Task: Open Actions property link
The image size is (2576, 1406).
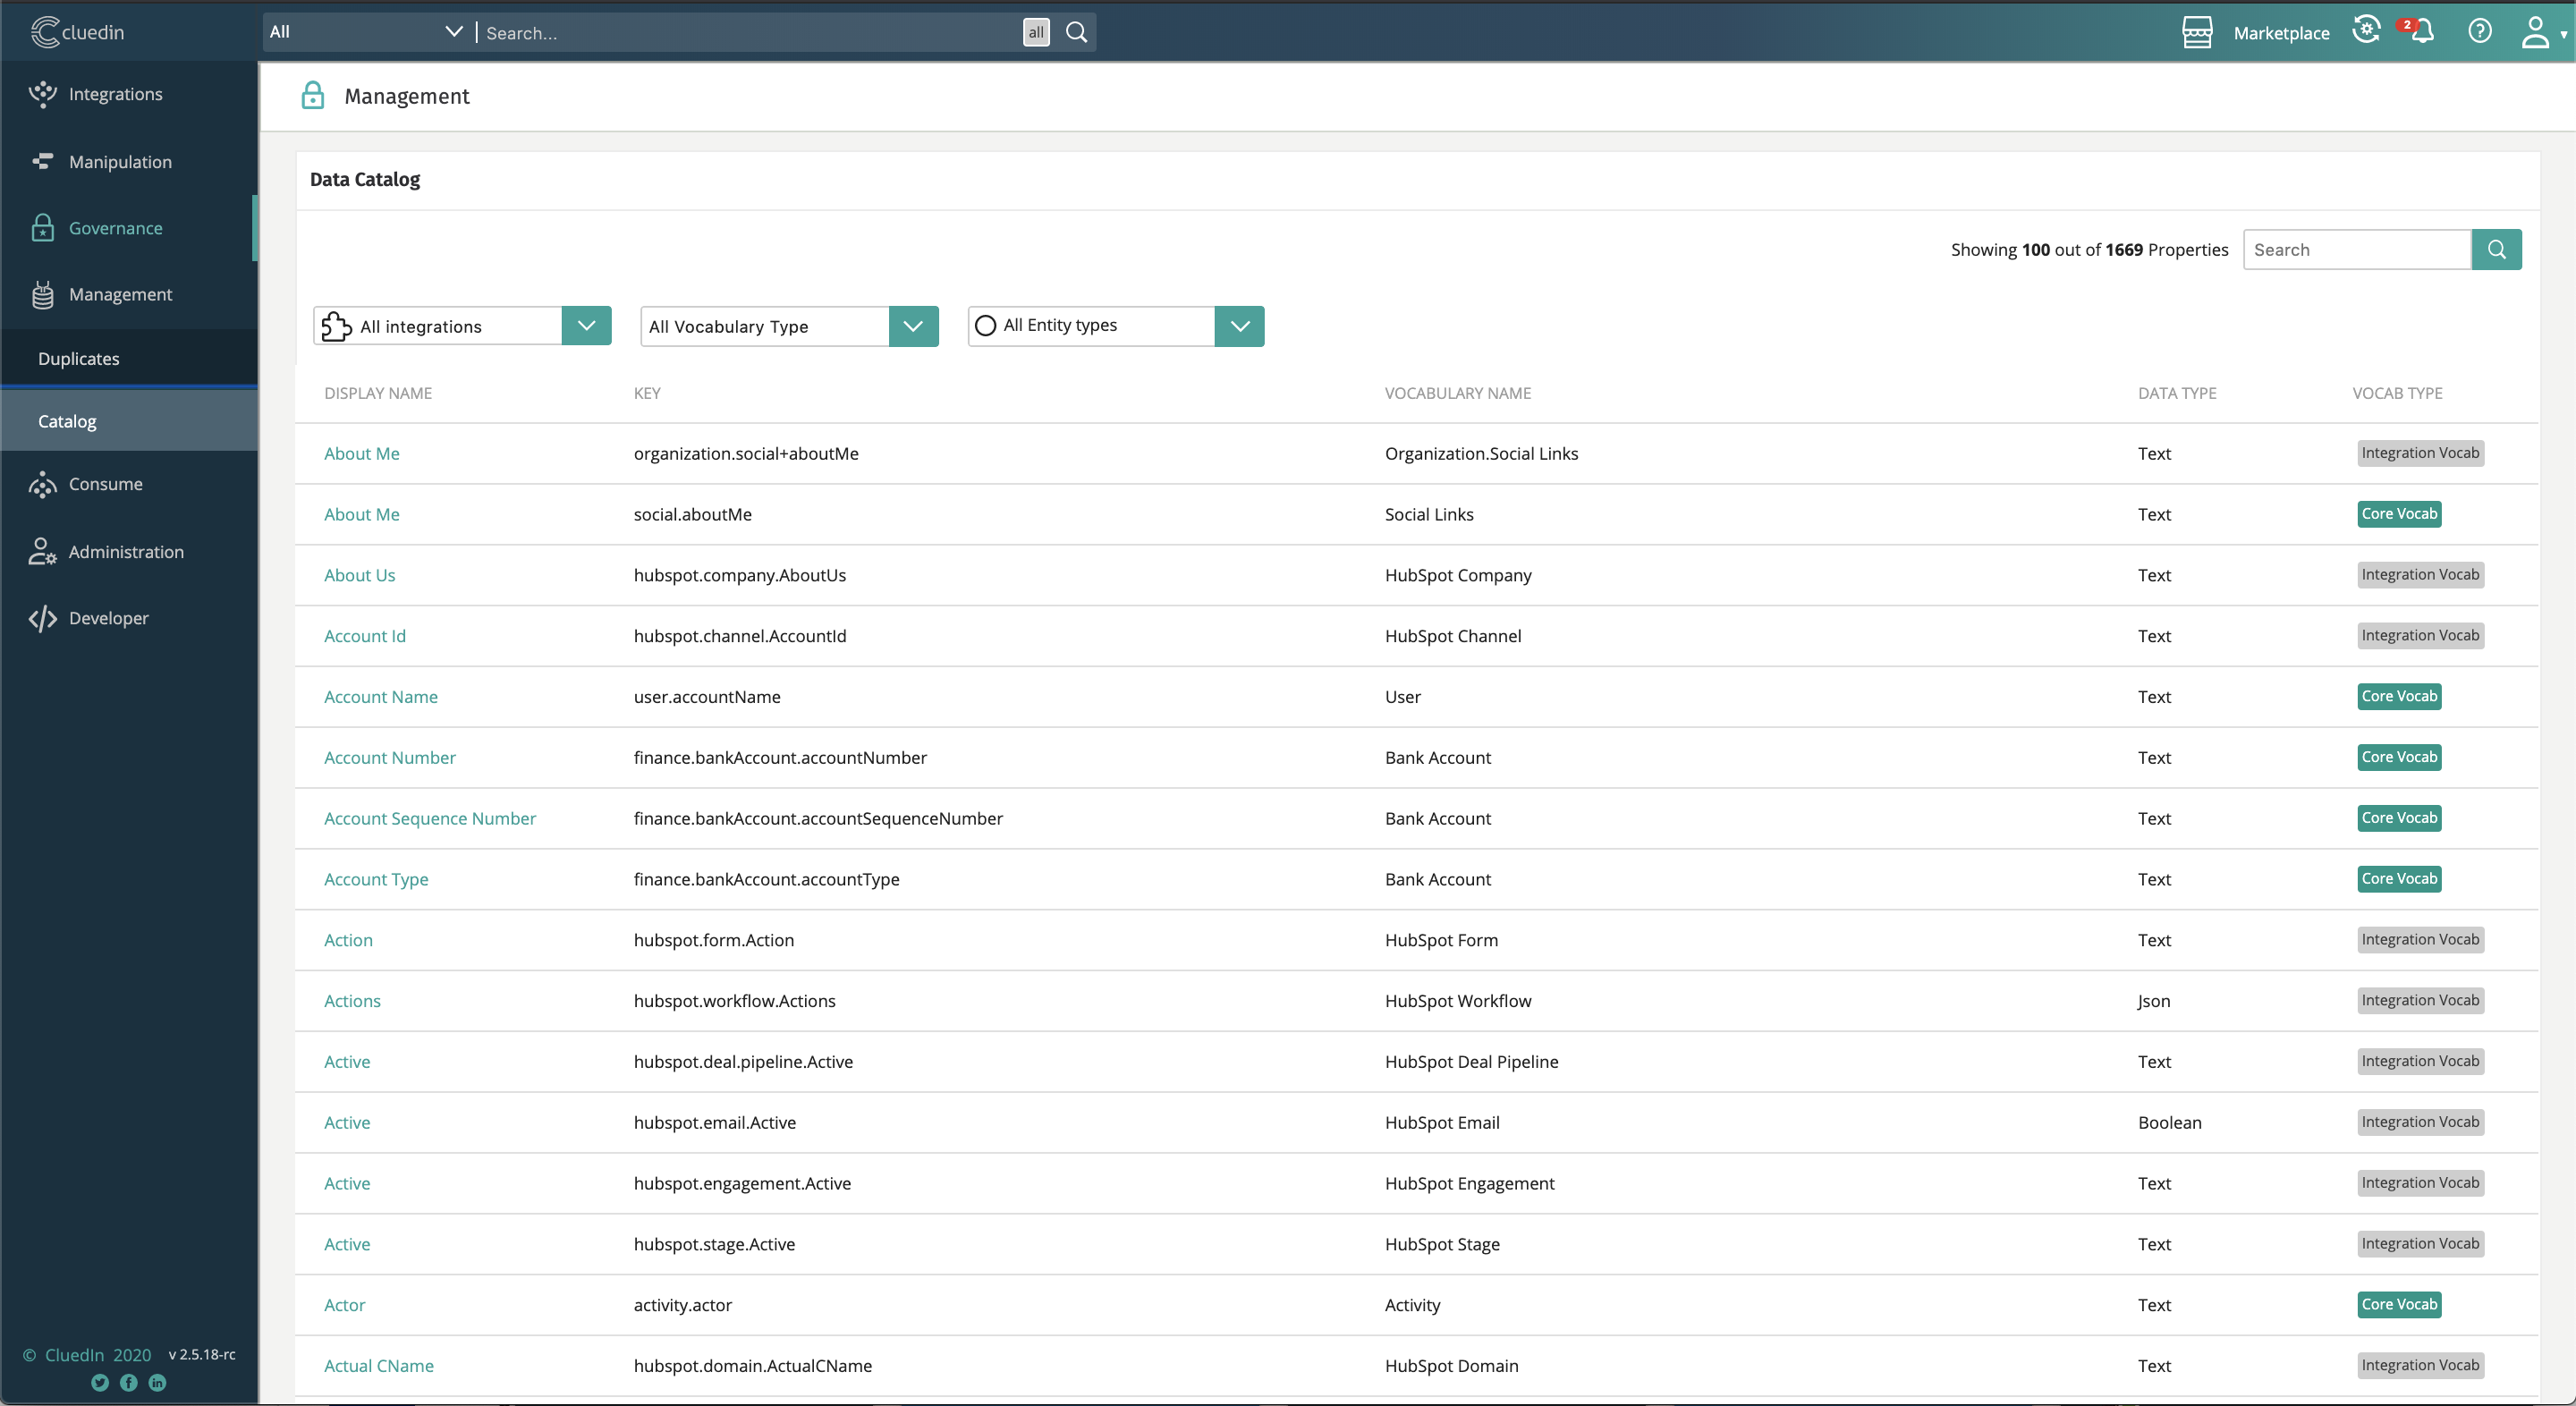Action: (x=352, y=1001)
